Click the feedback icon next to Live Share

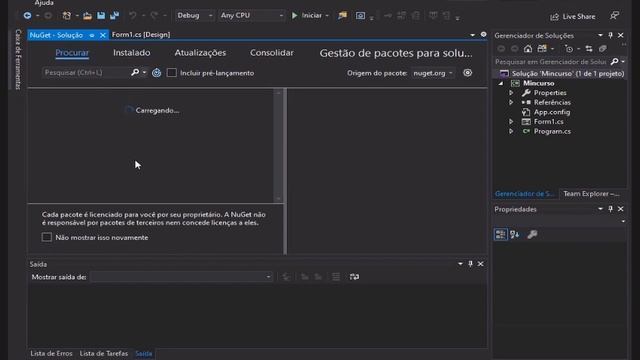click(614, 16)
